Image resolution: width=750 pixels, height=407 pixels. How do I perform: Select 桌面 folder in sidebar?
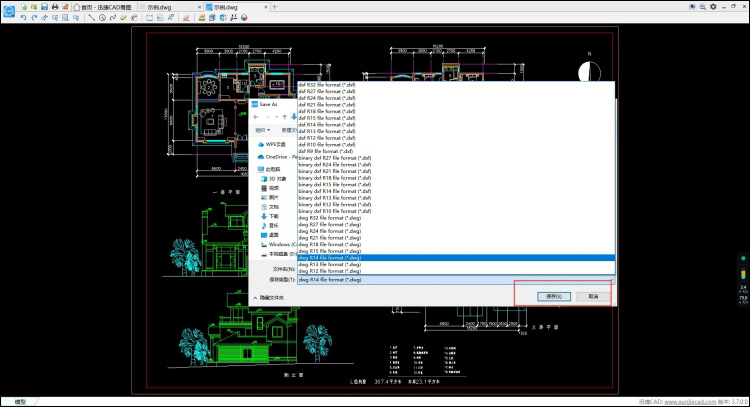(270, 235)
